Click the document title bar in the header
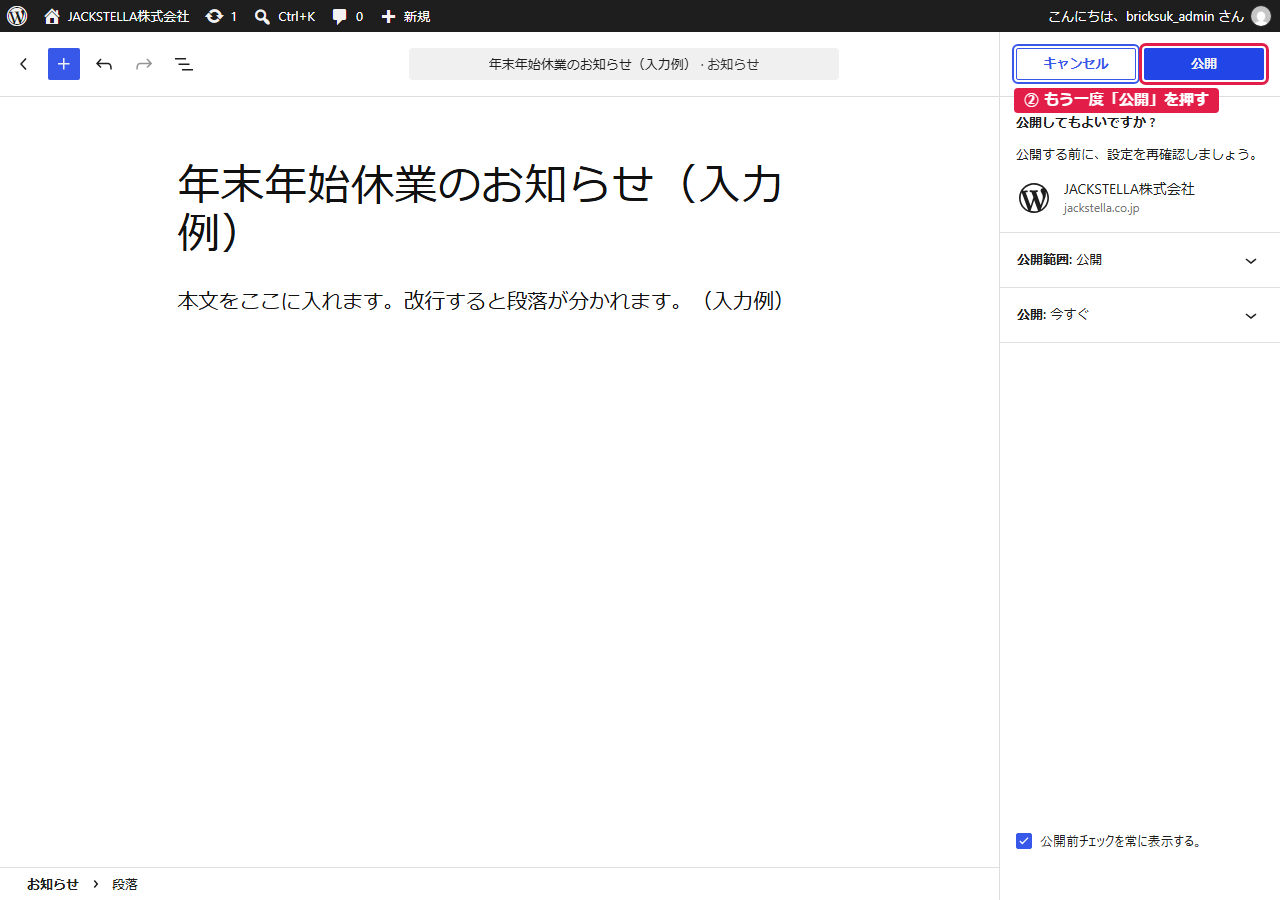This screenshot has height=900, width=1280. pyautogui.click(x=624, y=64)
